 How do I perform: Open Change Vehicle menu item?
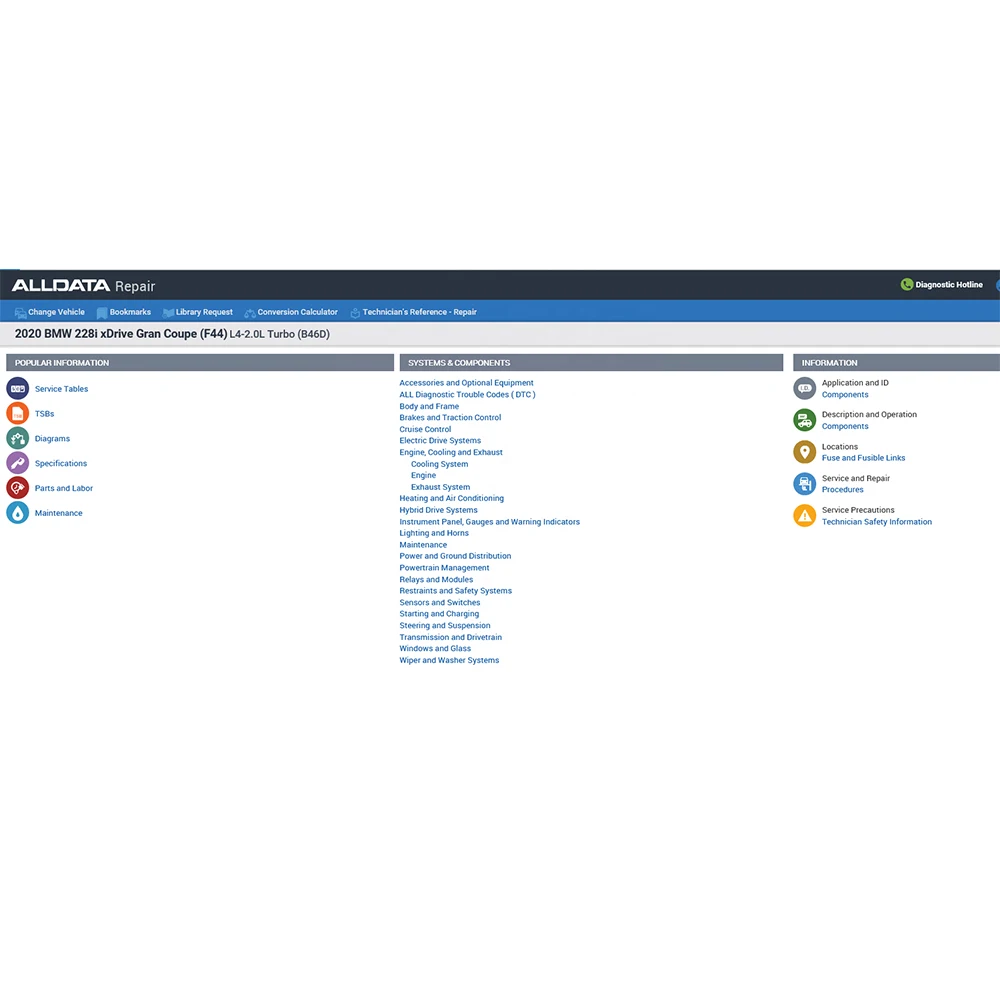56,312
